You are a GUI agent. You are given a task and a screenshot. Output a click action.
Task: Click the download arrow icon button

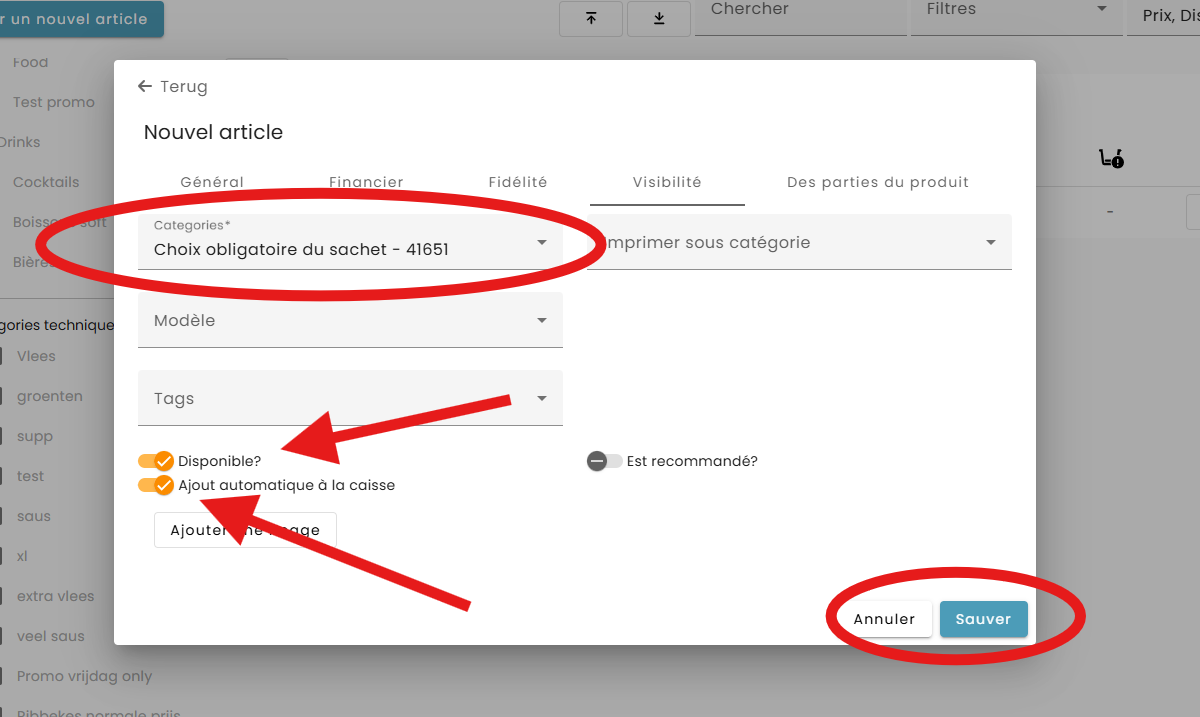coord(659,18)
